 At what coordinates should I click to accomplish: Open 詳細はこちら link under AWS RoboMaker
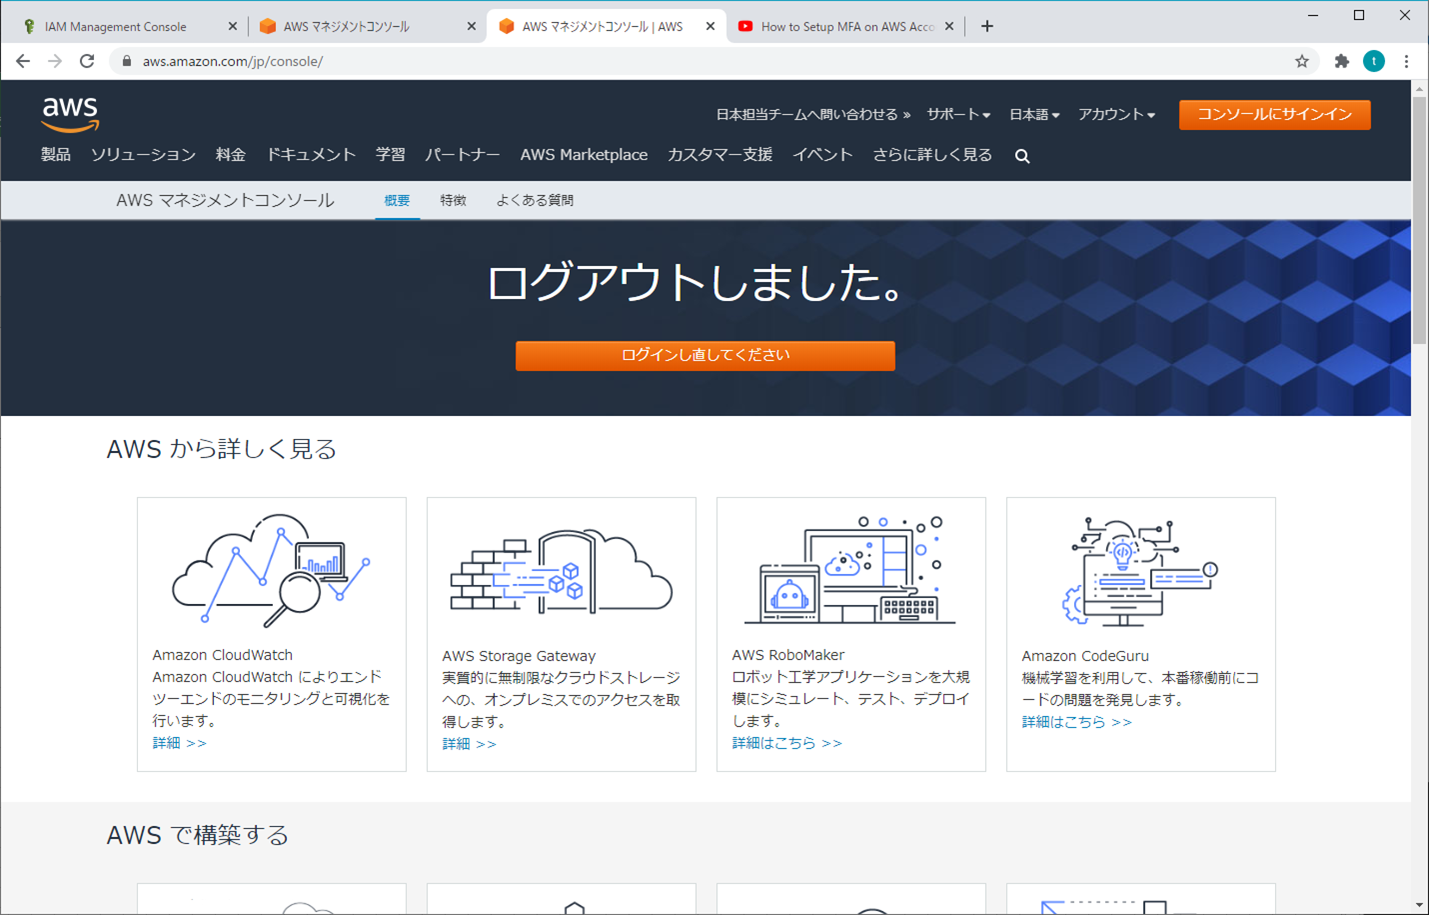pos(787,743)
